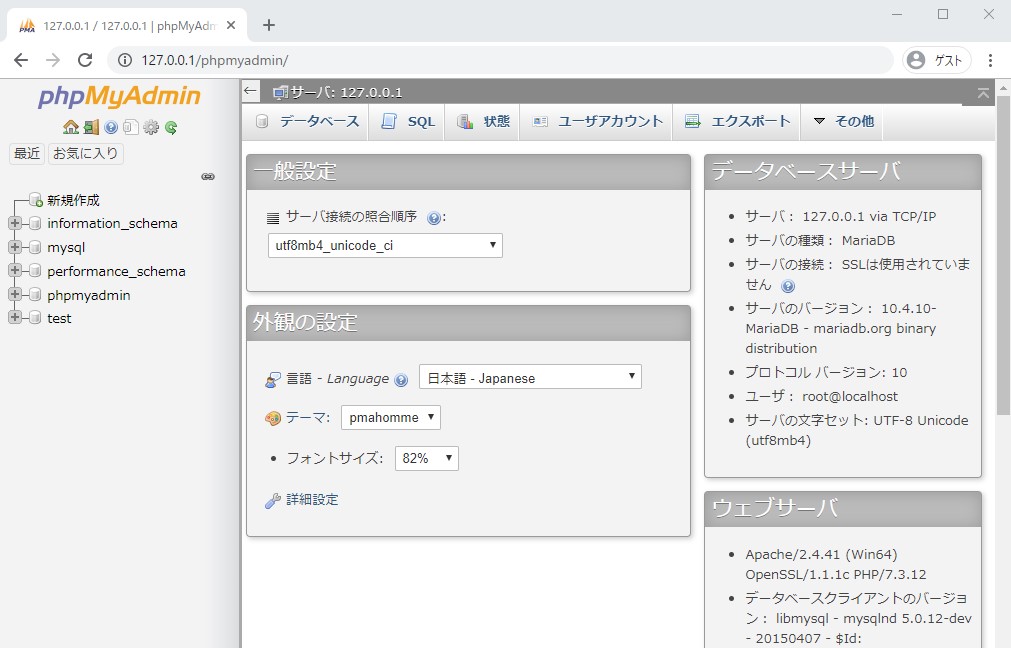Open collation dropdown utf8mb4_unicode_ci

point(385,245)
